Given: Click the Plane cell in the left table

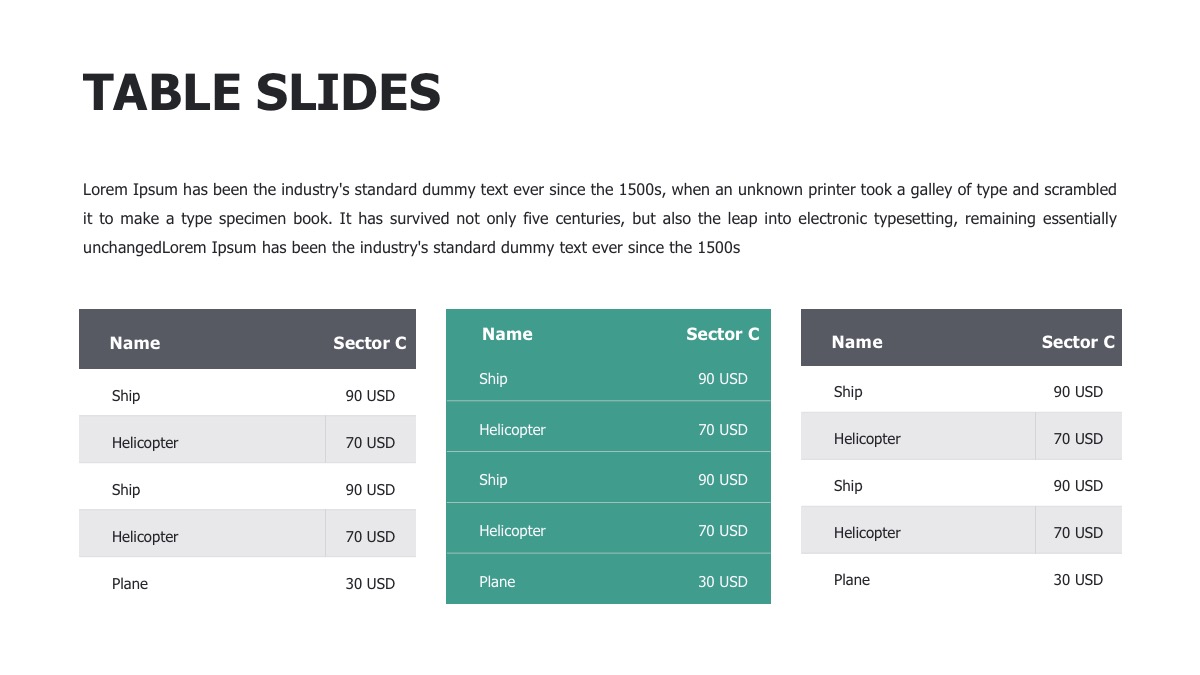Looking at the screenshot, I should (x=130, y=584).
